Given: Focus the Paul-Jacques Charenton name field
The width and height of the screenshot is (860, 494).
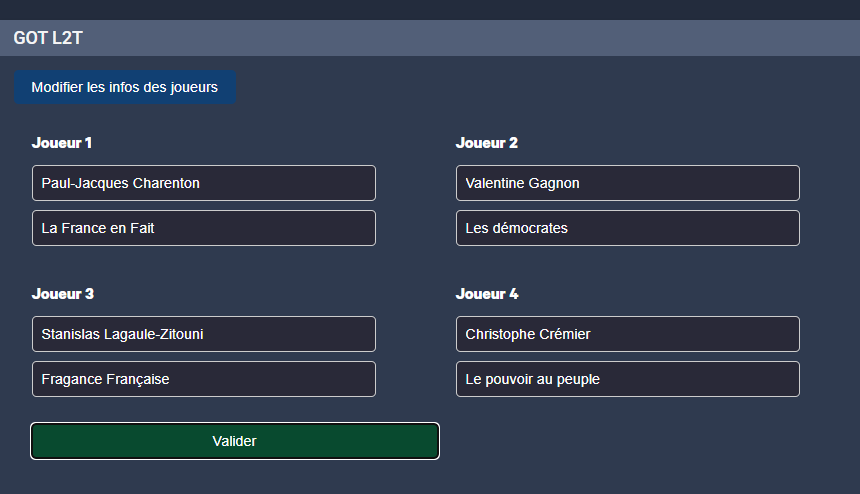Looking at the screenshot, I should click(203, 183).
